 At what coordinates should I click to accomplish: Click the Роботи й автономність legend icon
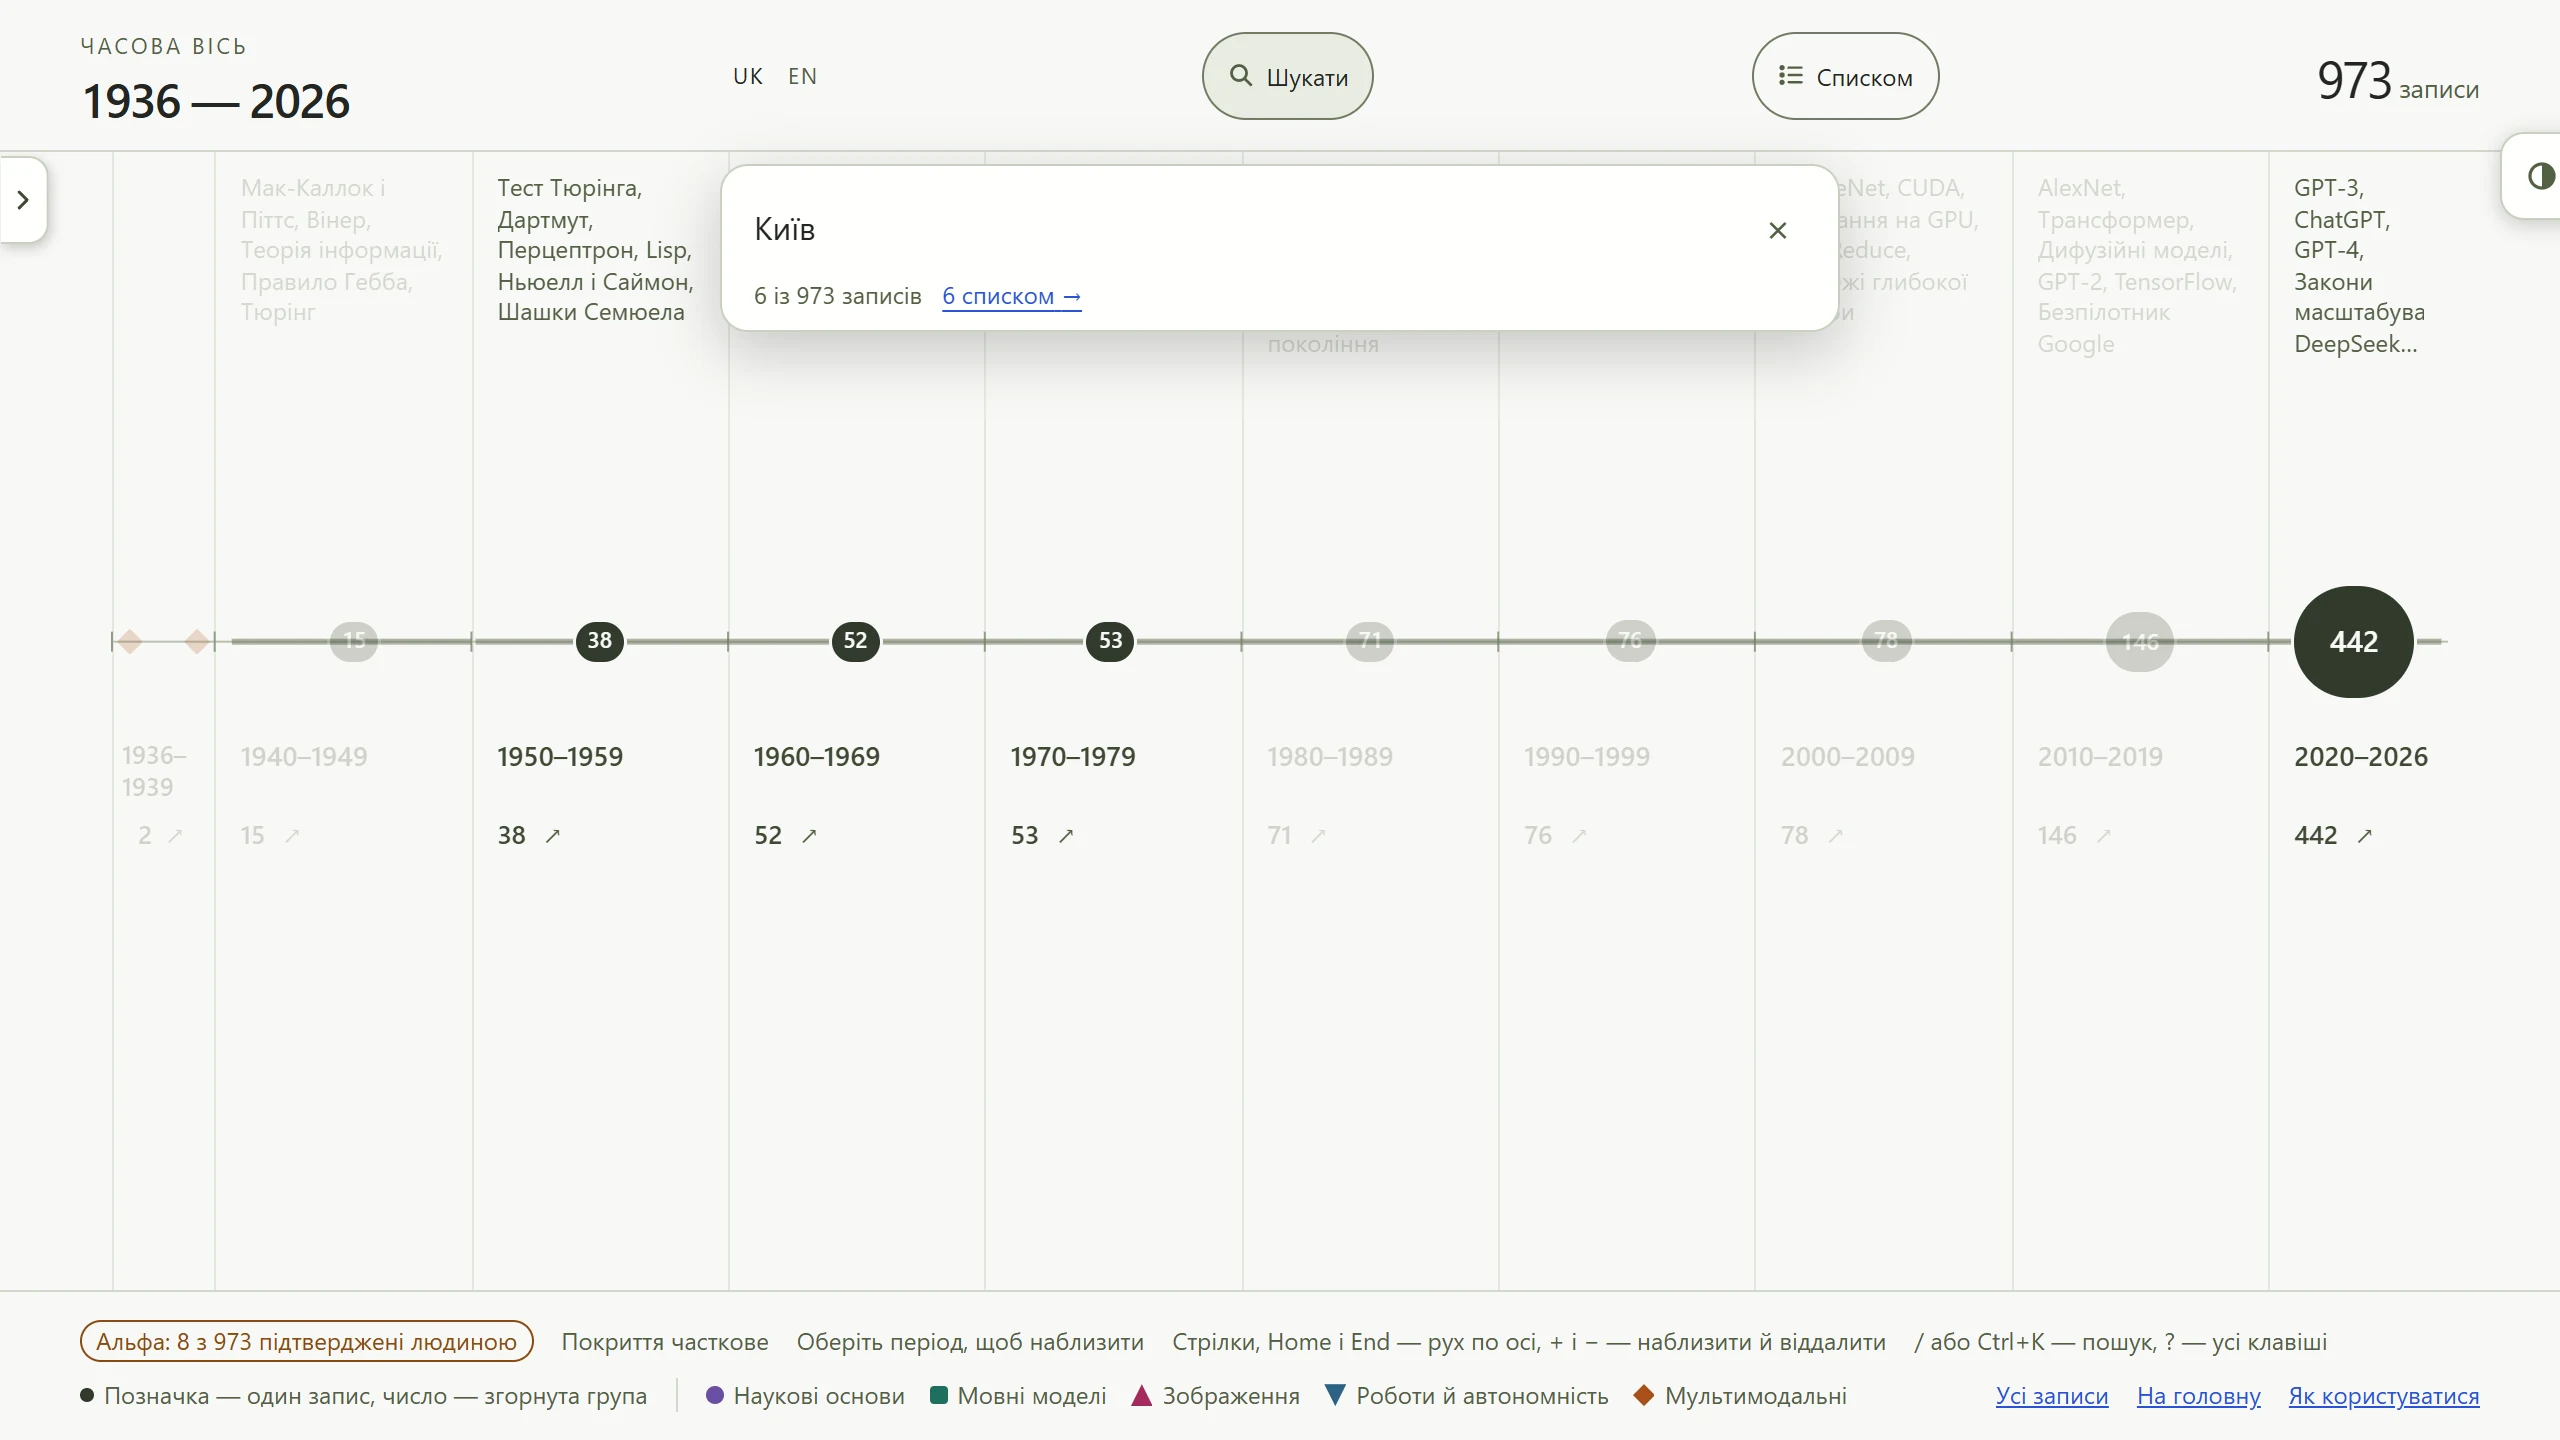(x=1335, y=1395)
